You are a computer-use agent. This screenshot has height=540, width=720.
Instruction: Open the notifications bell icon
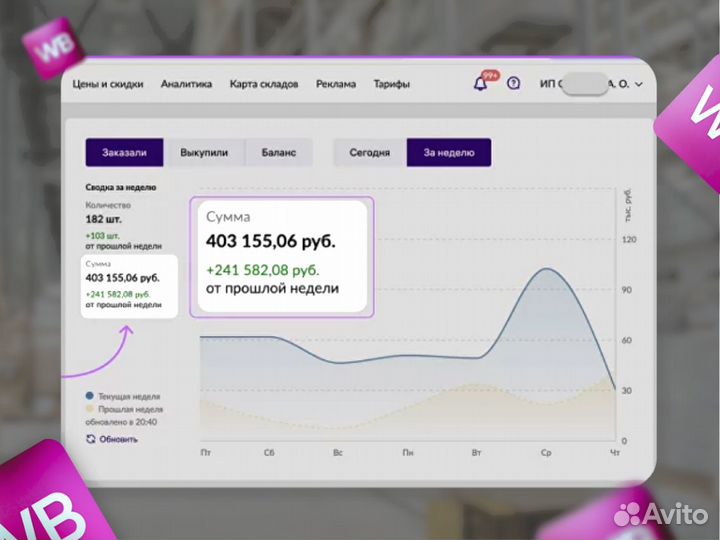(481, 85)
